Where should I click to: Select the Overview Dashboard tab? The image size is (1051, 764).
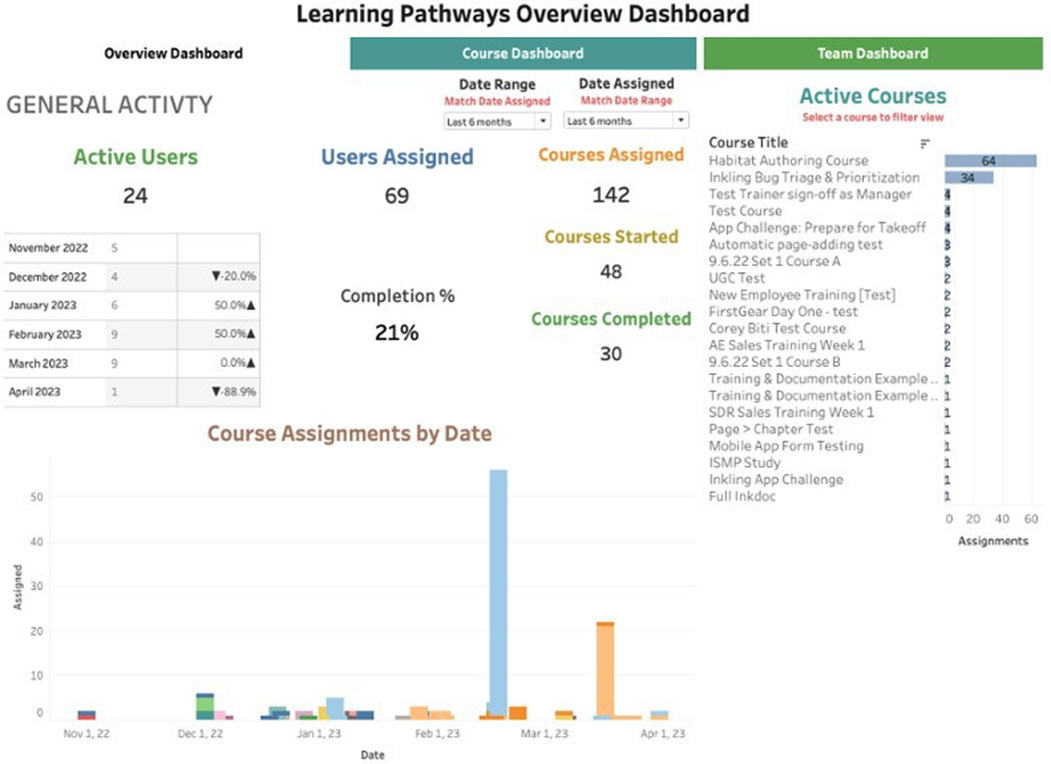click(173, 54)
